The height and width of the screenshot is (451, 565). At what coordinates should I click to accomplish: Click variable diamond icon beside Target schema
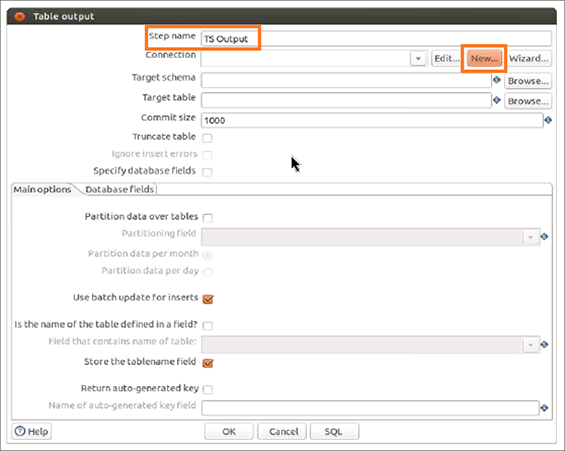[497, 80]
